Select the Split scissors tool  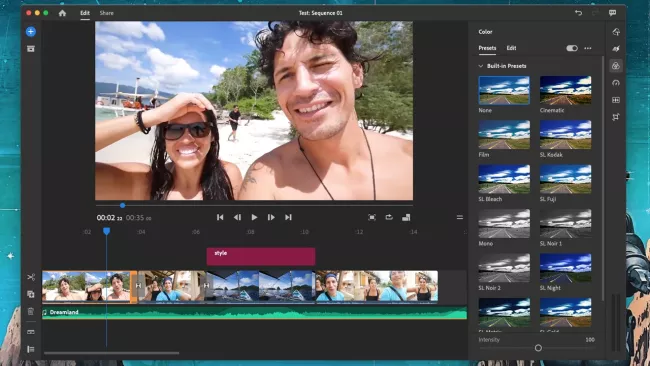(x=31, y=277)
